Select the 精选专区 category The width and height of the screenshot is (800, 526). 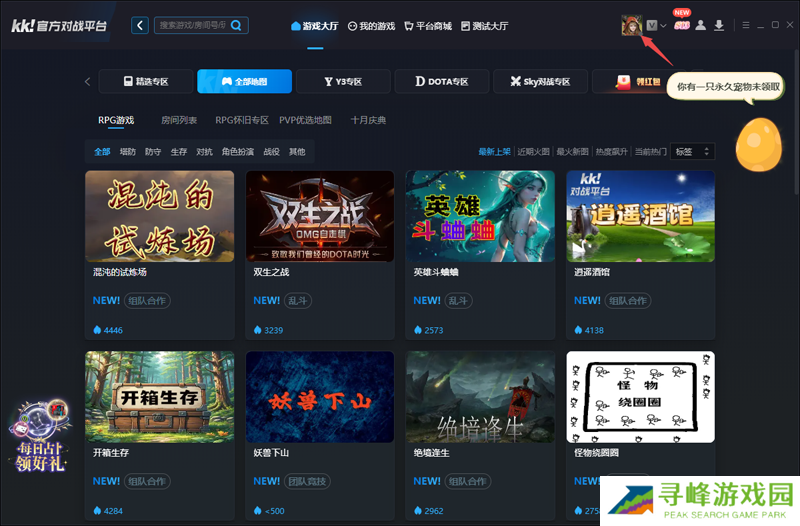coord(146,81)
